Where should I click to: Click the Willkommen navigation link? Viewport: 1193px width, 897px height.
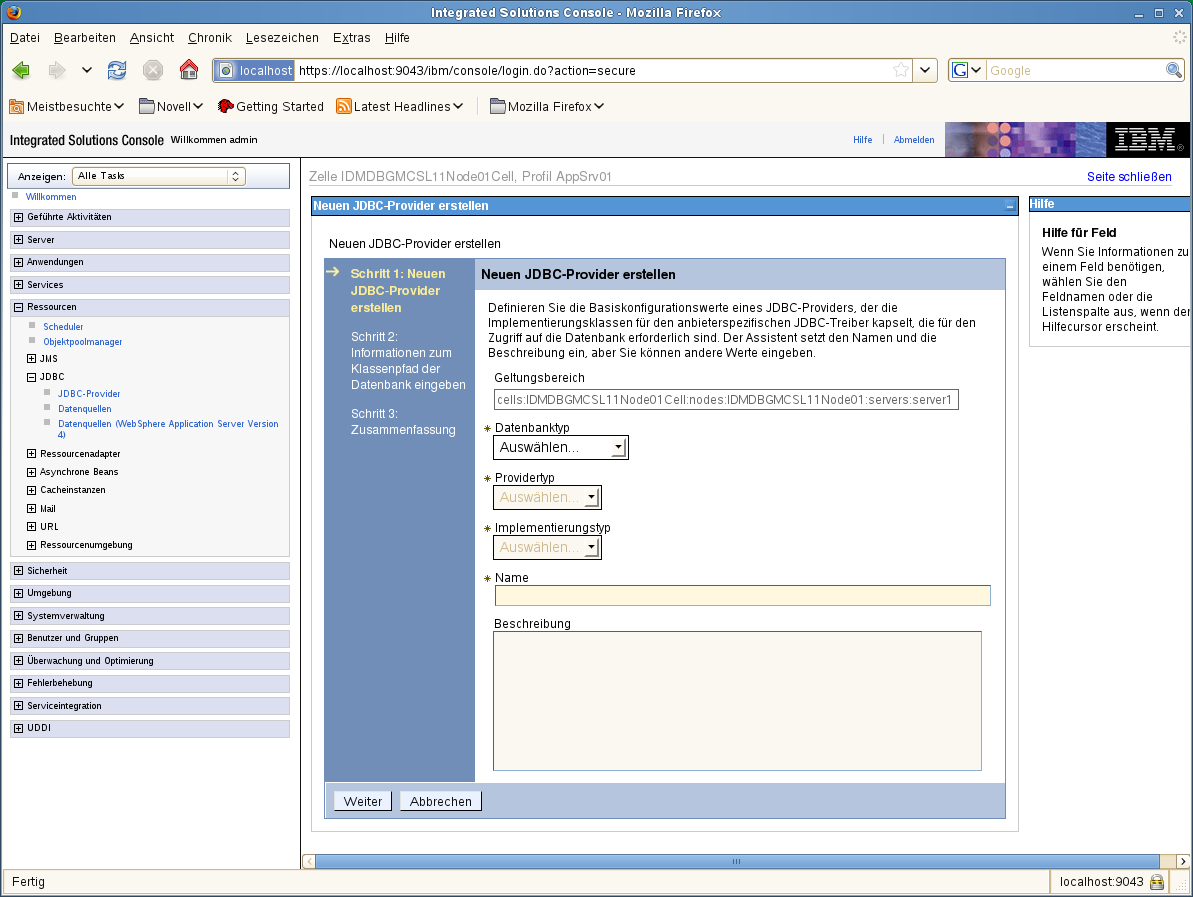51,197
